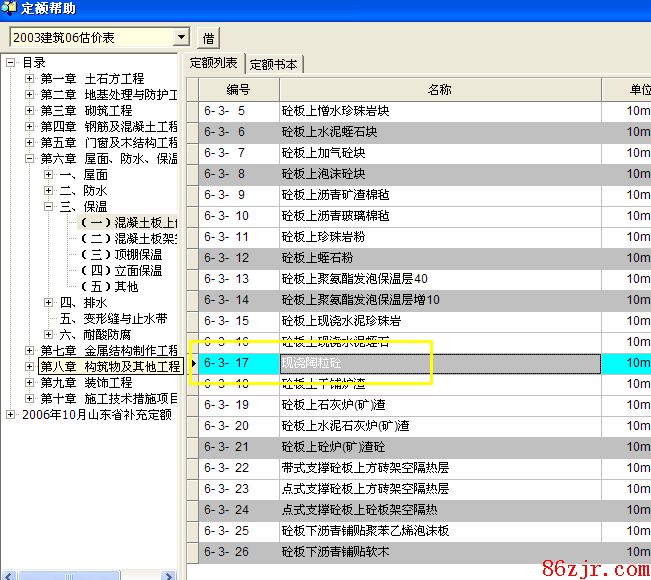Viewport: 651px width, 580px height.
Task: Click the 借 button
Action: [x=208, y=38]
